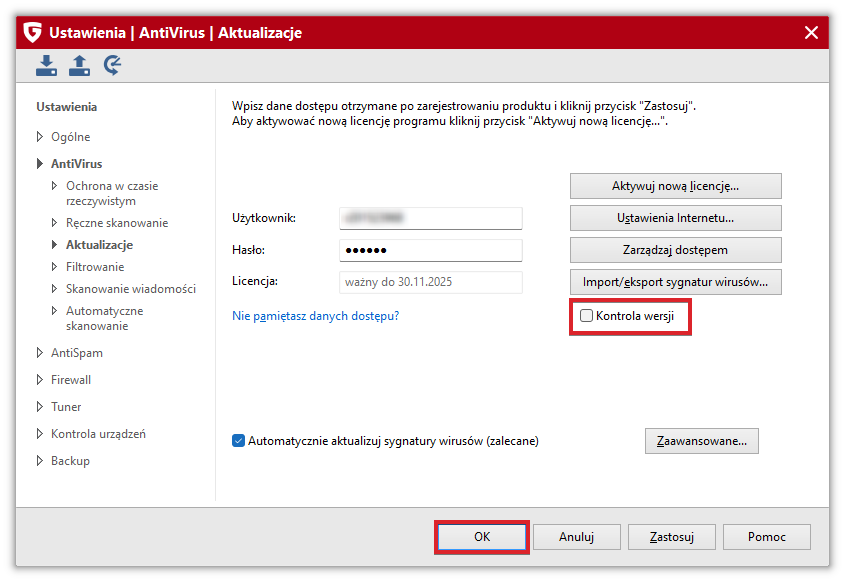Click the Licencja: label
845x582 pixels.
[255, 281]
